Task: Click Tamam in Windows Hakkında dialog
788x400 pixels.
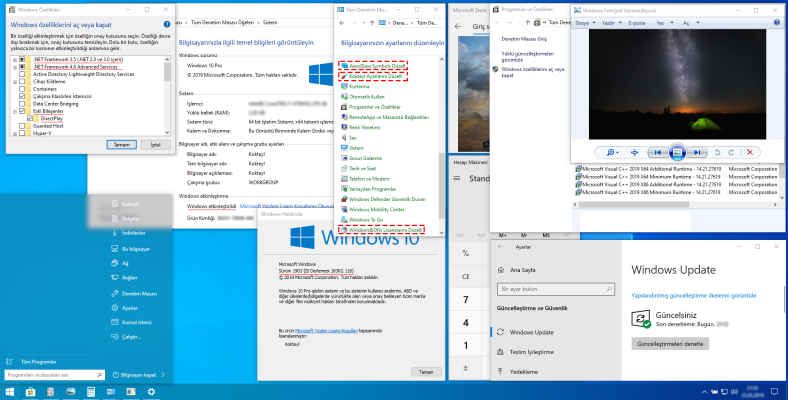Action: click(426, 372)
